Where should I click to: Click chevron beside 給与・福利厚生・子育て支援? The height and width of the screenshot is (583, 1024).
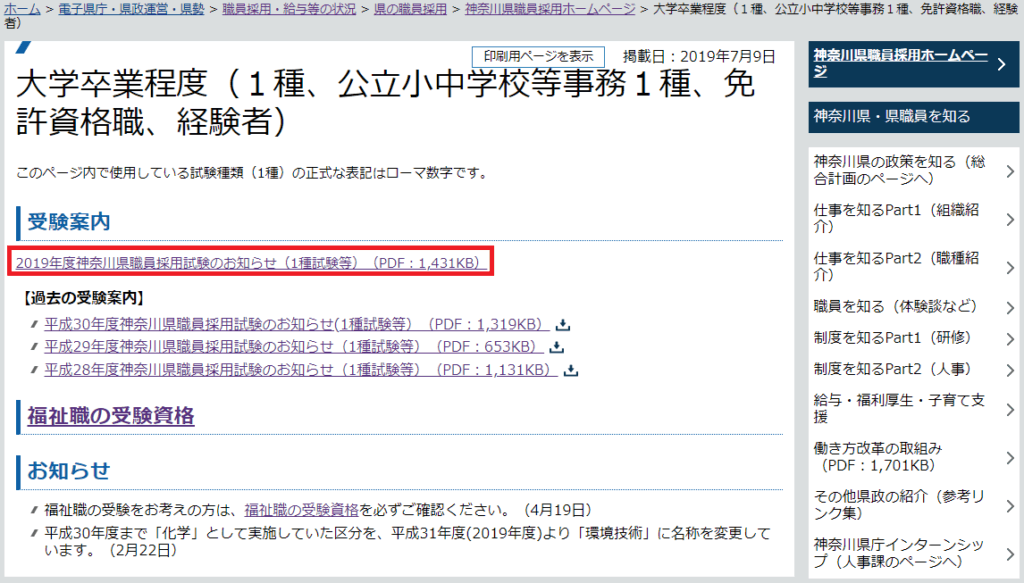click(x=1010, y=409)
